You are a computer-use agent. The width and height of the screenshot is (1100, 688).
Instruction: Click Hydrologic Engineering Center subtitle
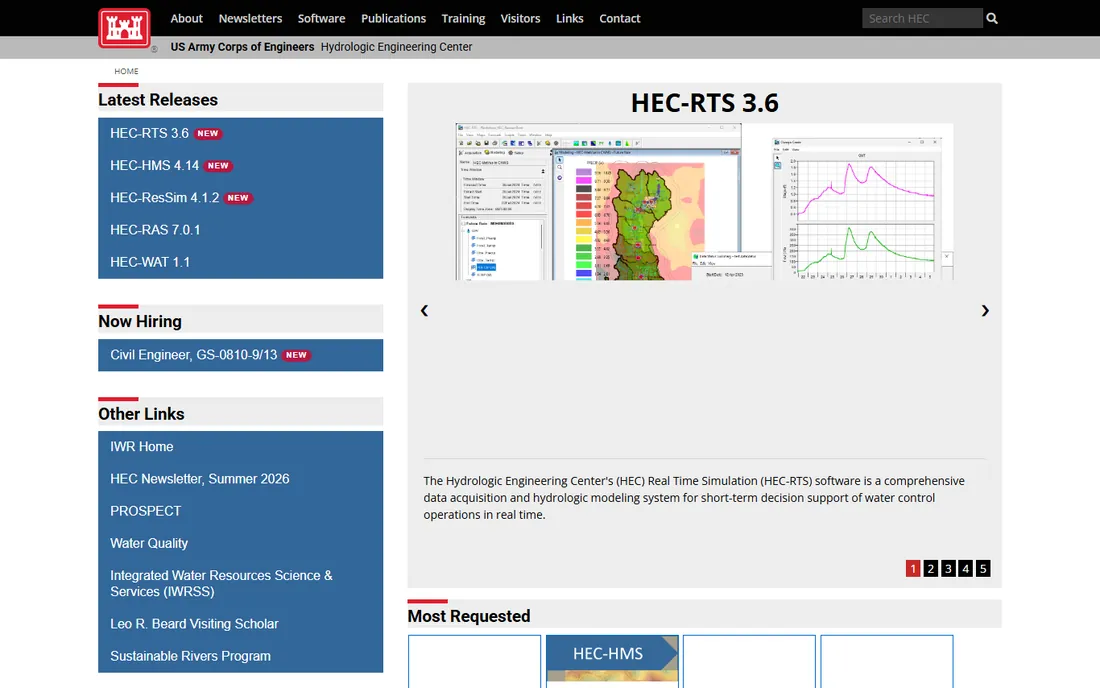point(396,47)
